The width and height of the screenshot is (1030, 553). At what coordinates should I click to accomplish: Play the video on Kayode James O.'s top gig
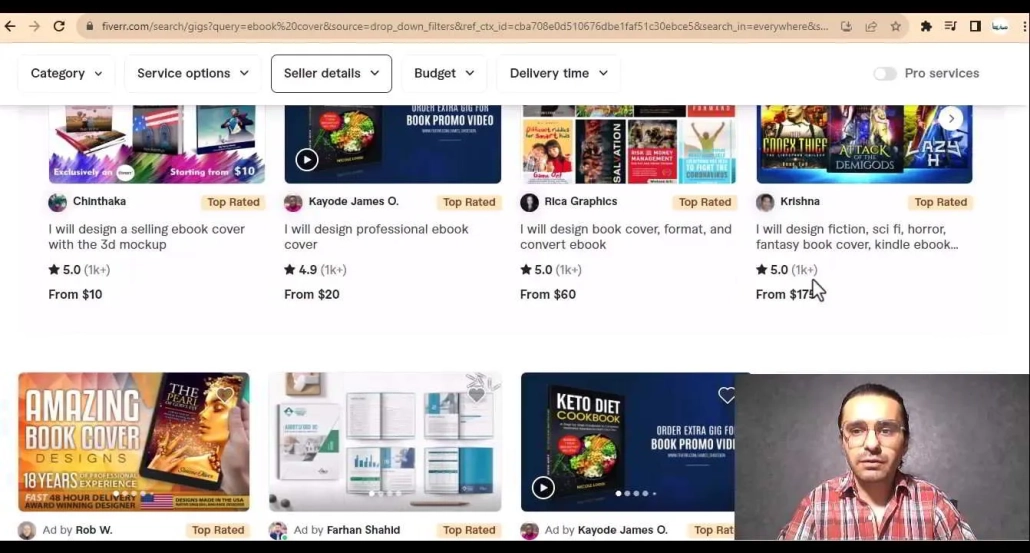coord(307,160)
